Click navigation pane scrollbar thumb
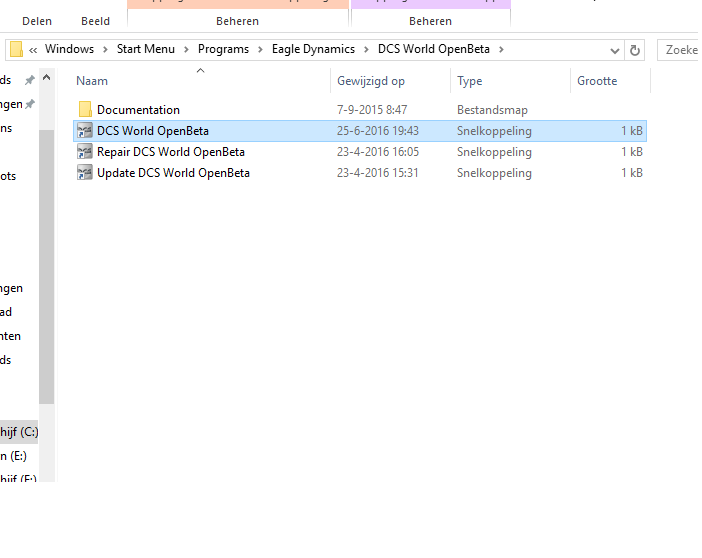 click(x=47, y=267)
